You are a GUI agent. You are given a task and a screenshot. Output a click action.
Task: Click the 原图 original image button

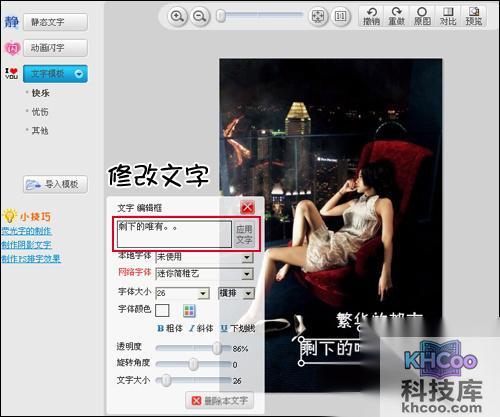(x=422, y=16)
